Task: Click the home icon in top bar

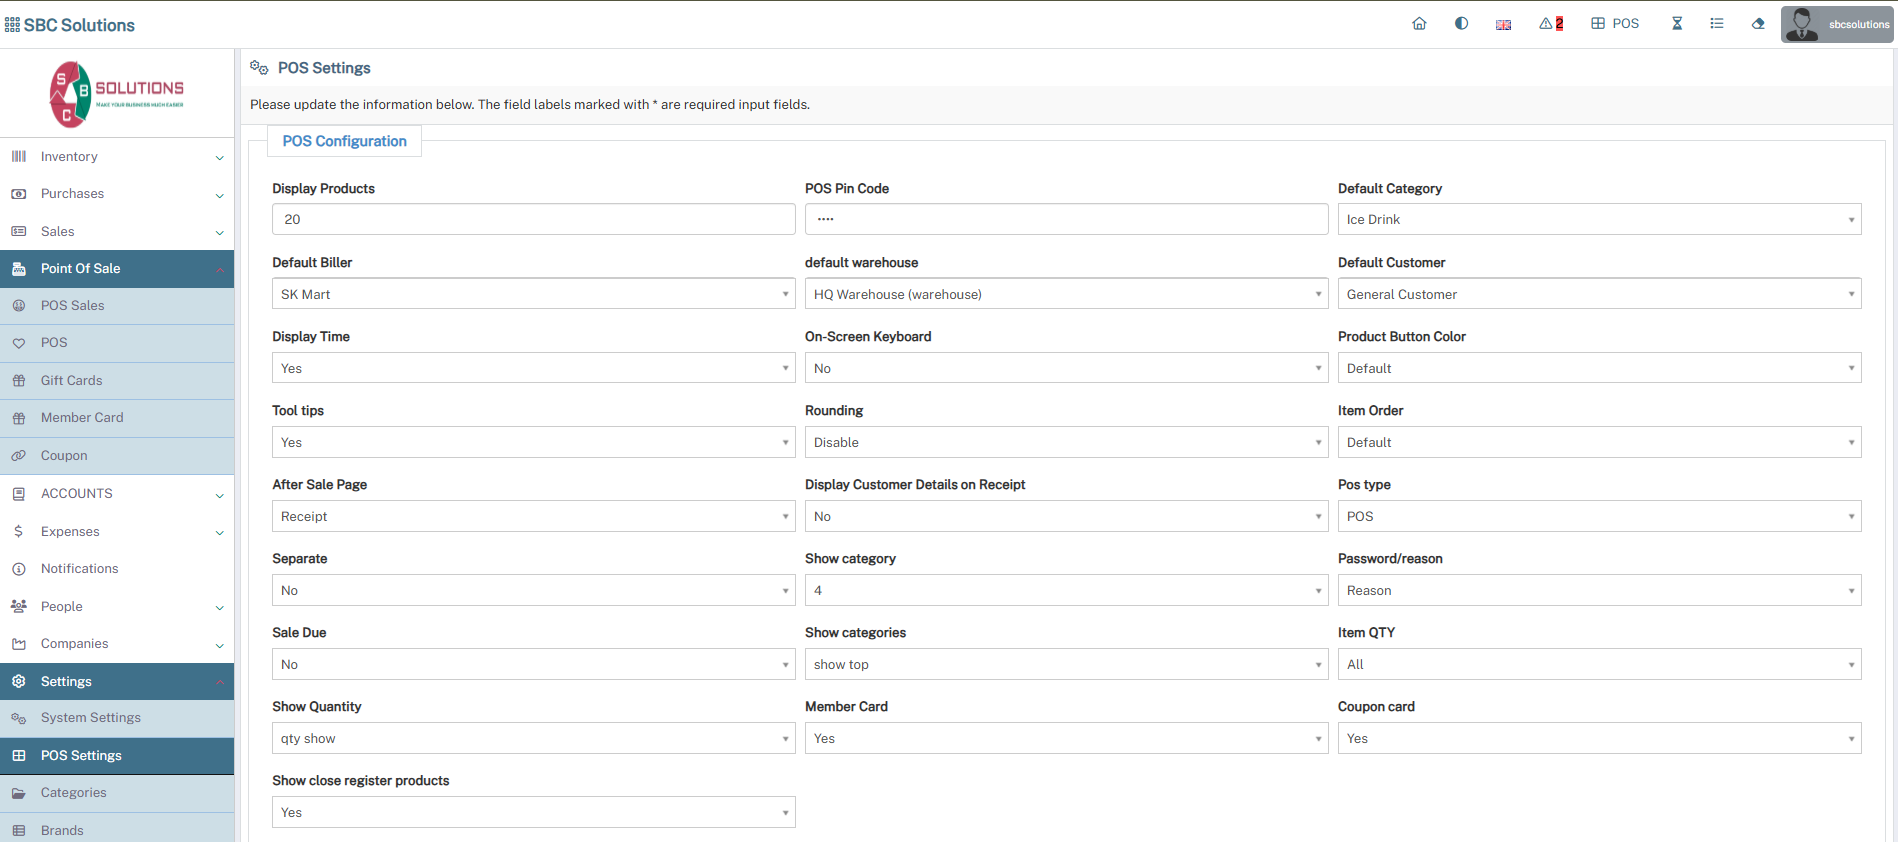Action: click(1419, 24)
